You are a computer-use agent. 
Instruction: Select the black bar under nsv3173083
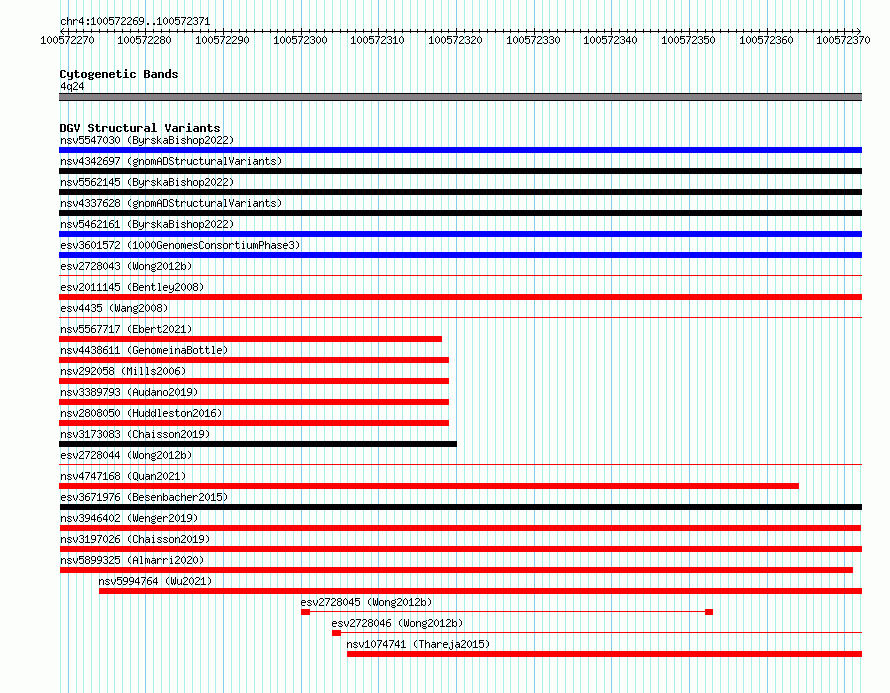(x=258, y=444)
